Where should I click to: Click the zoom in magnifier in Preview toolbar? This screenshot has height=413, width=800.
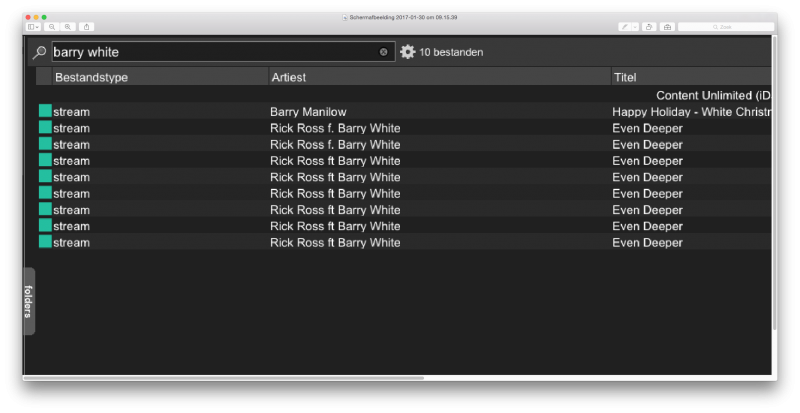(x=67, y=27)
